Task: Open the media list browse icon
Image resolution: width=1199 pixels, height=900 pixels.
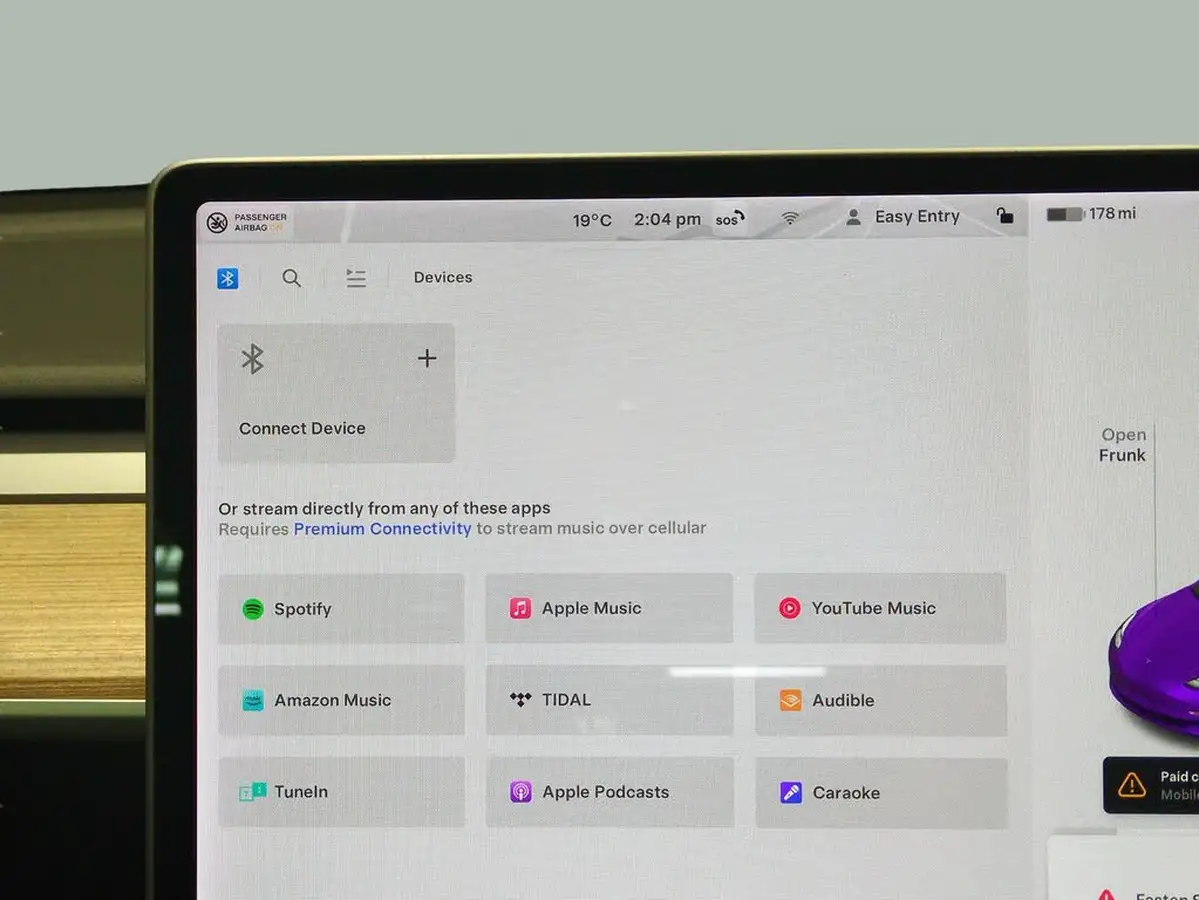Action: tap(356, 278)
